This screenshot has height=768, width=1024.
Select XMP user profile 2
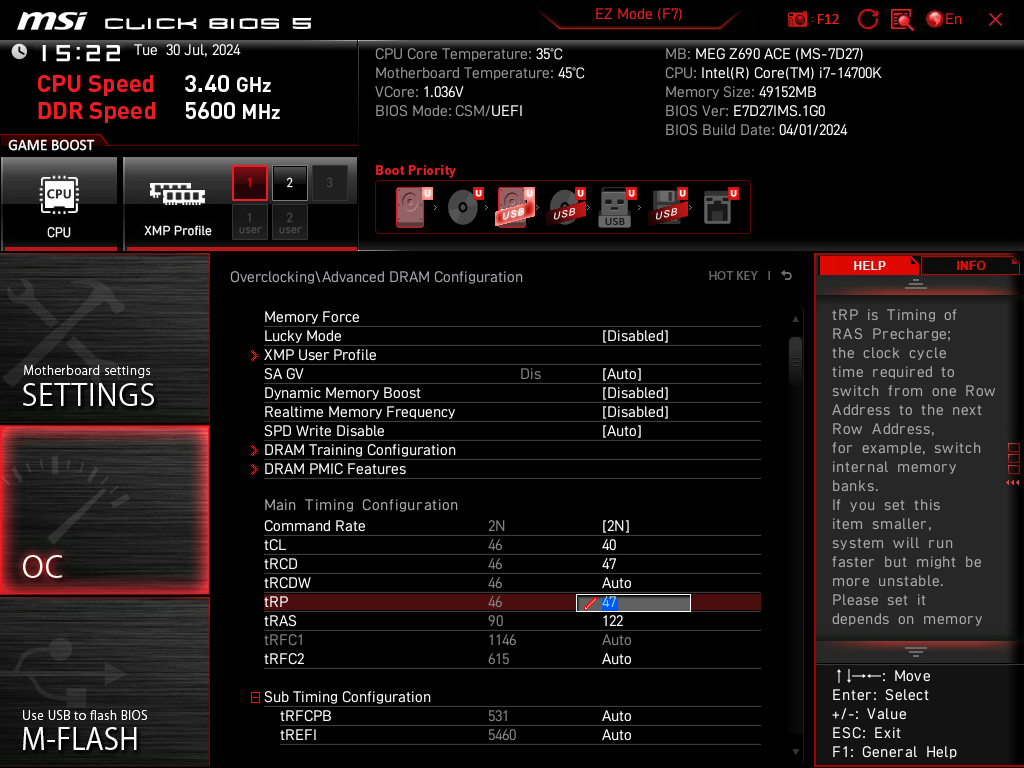click(289, 222)
